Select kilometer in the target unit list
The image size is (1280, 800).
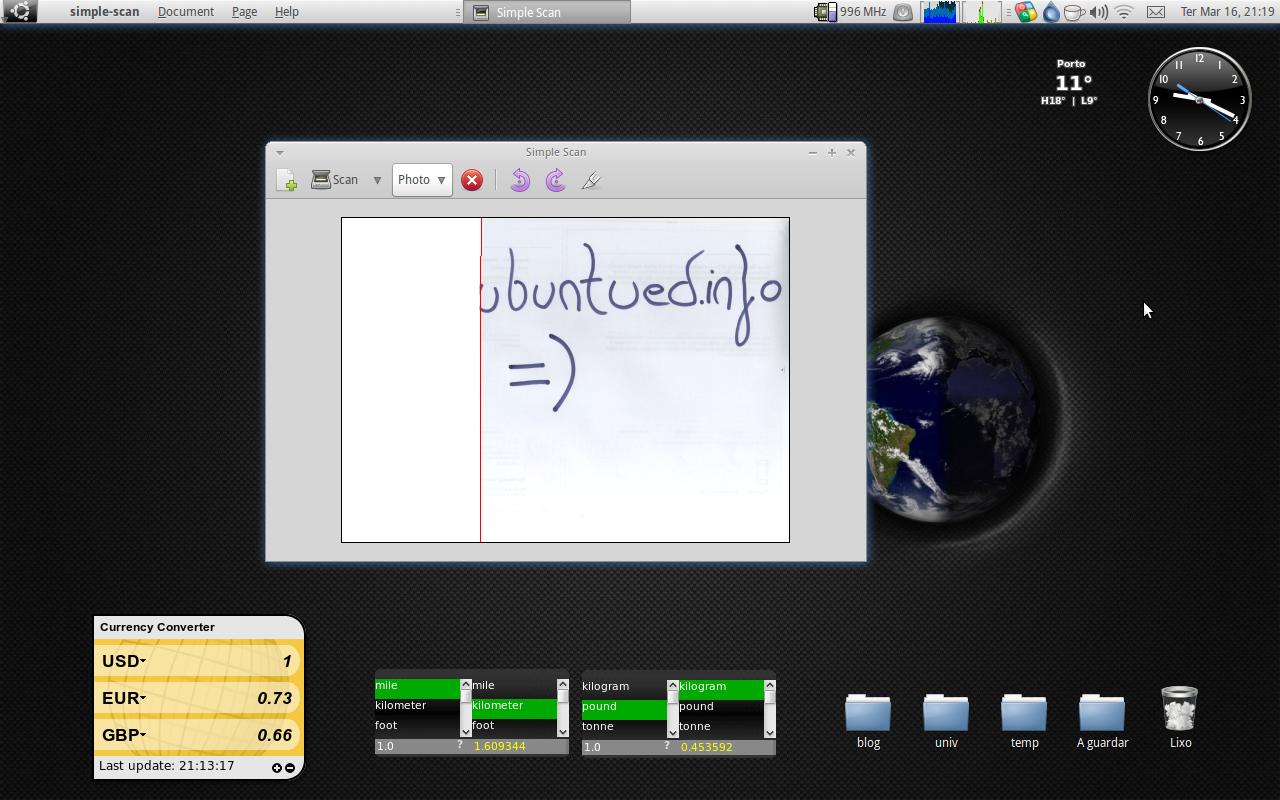click(x=514, y=706)
